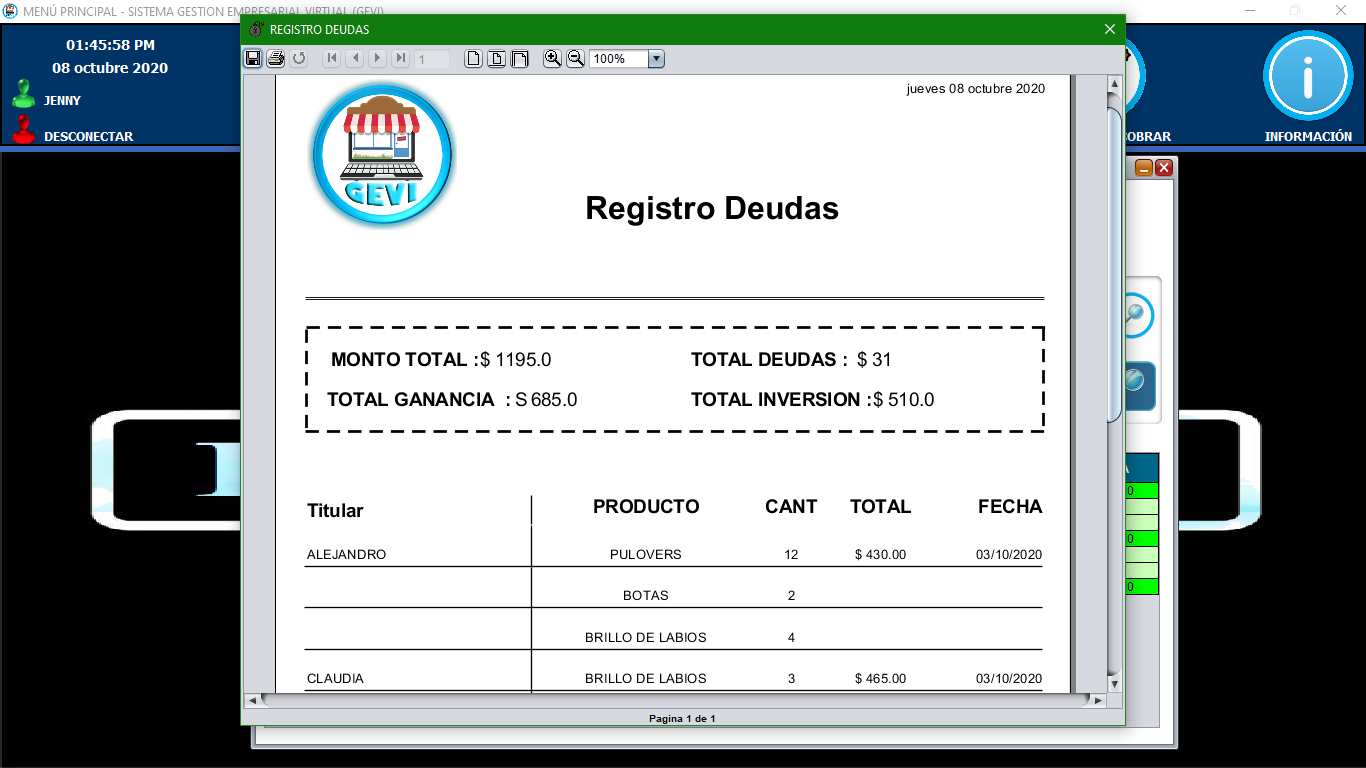1366x768 pixels.
Task: Minimize the background dialog with the orange button
Action: pos(1144,168)
